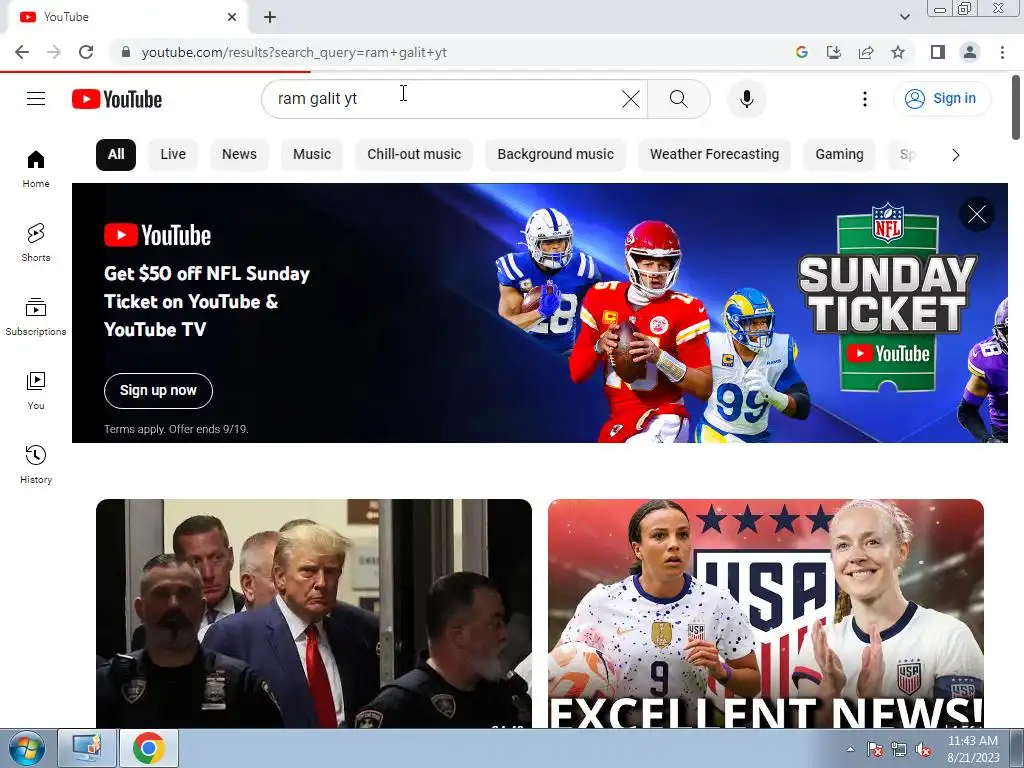Open the YouTube hamburger guide menu
The height and width of the screenshot is (768, 1024).
coord(36,99)
